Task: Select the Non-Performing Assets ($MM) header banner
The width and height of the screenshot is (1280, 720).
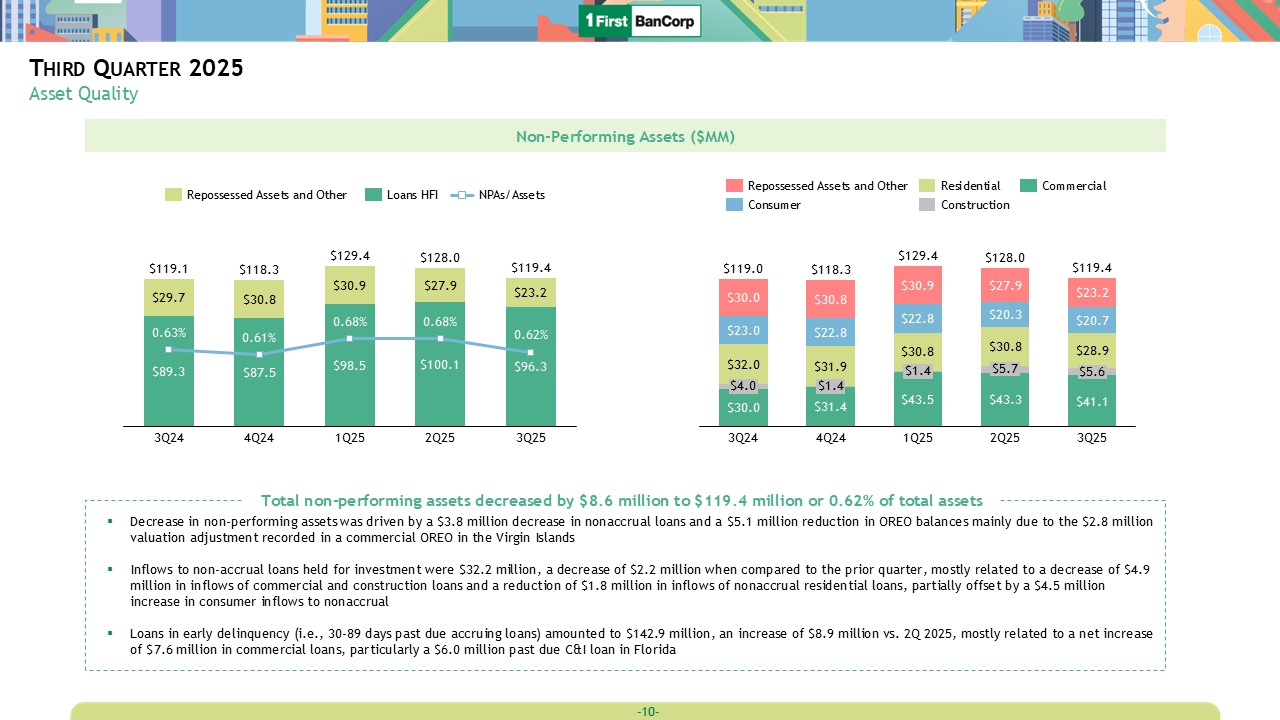Action: (x=625, y=136)
